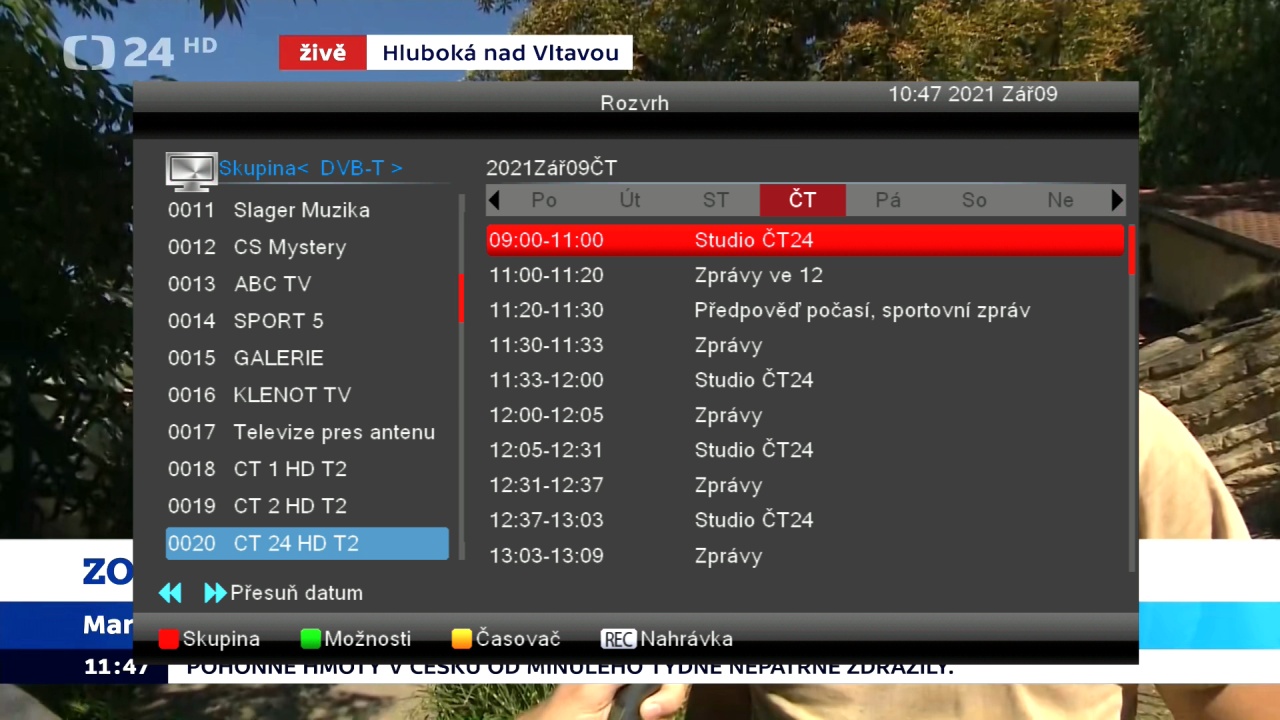Click the TV monitor icon beside Skupina

click(191, 171)
